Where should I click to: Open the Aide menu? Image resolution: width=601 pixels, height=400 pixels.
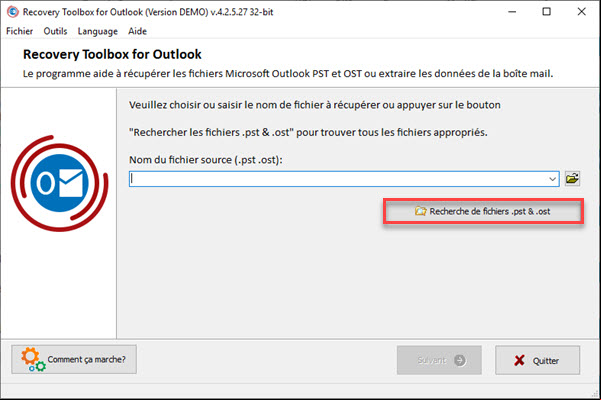[x=137, y=31]
